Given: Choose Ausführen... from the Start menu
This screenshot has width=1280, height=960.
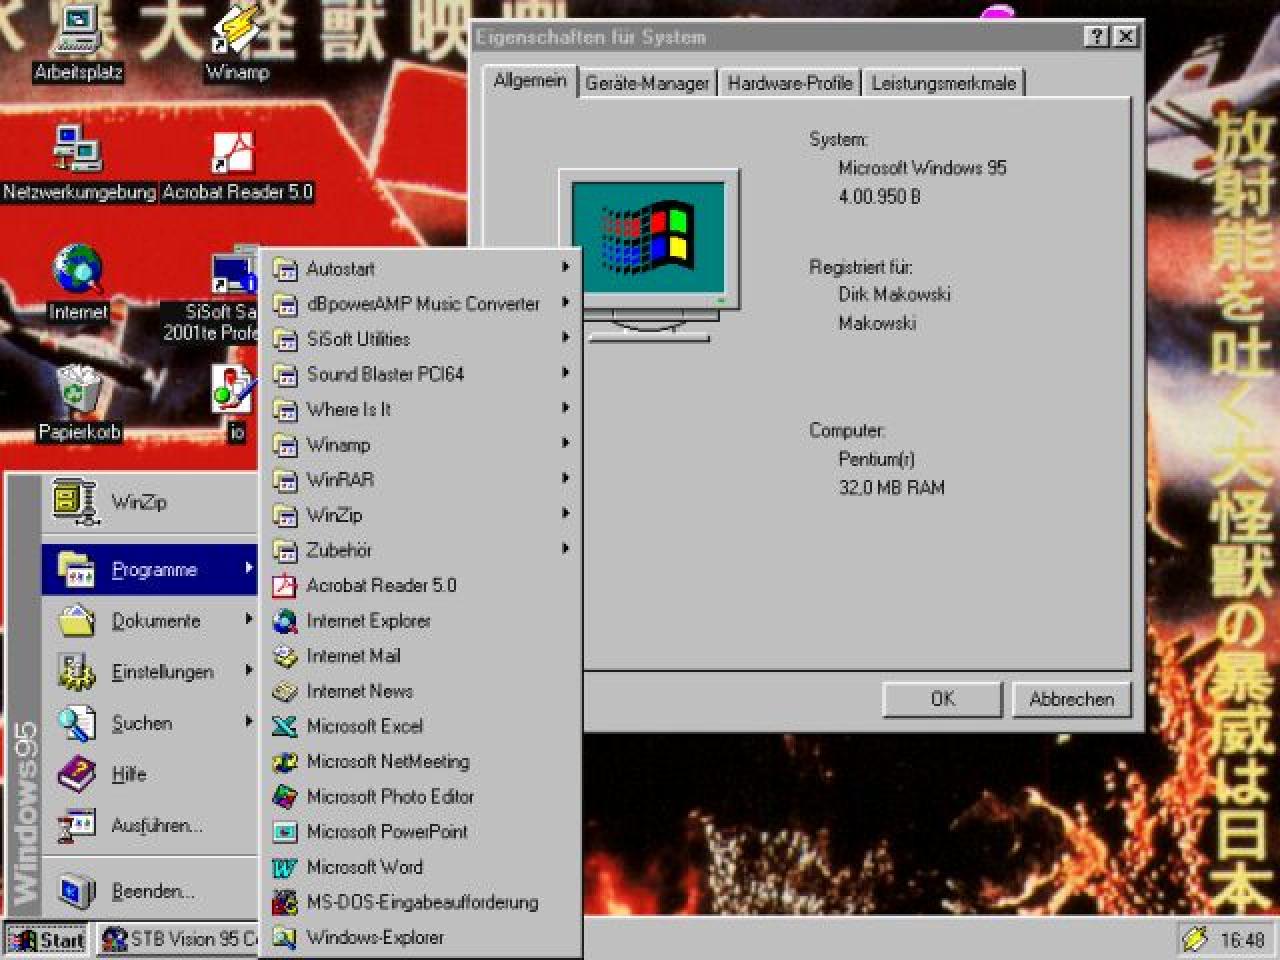Looking at the screenshot, I should click(x=150, y=825).
